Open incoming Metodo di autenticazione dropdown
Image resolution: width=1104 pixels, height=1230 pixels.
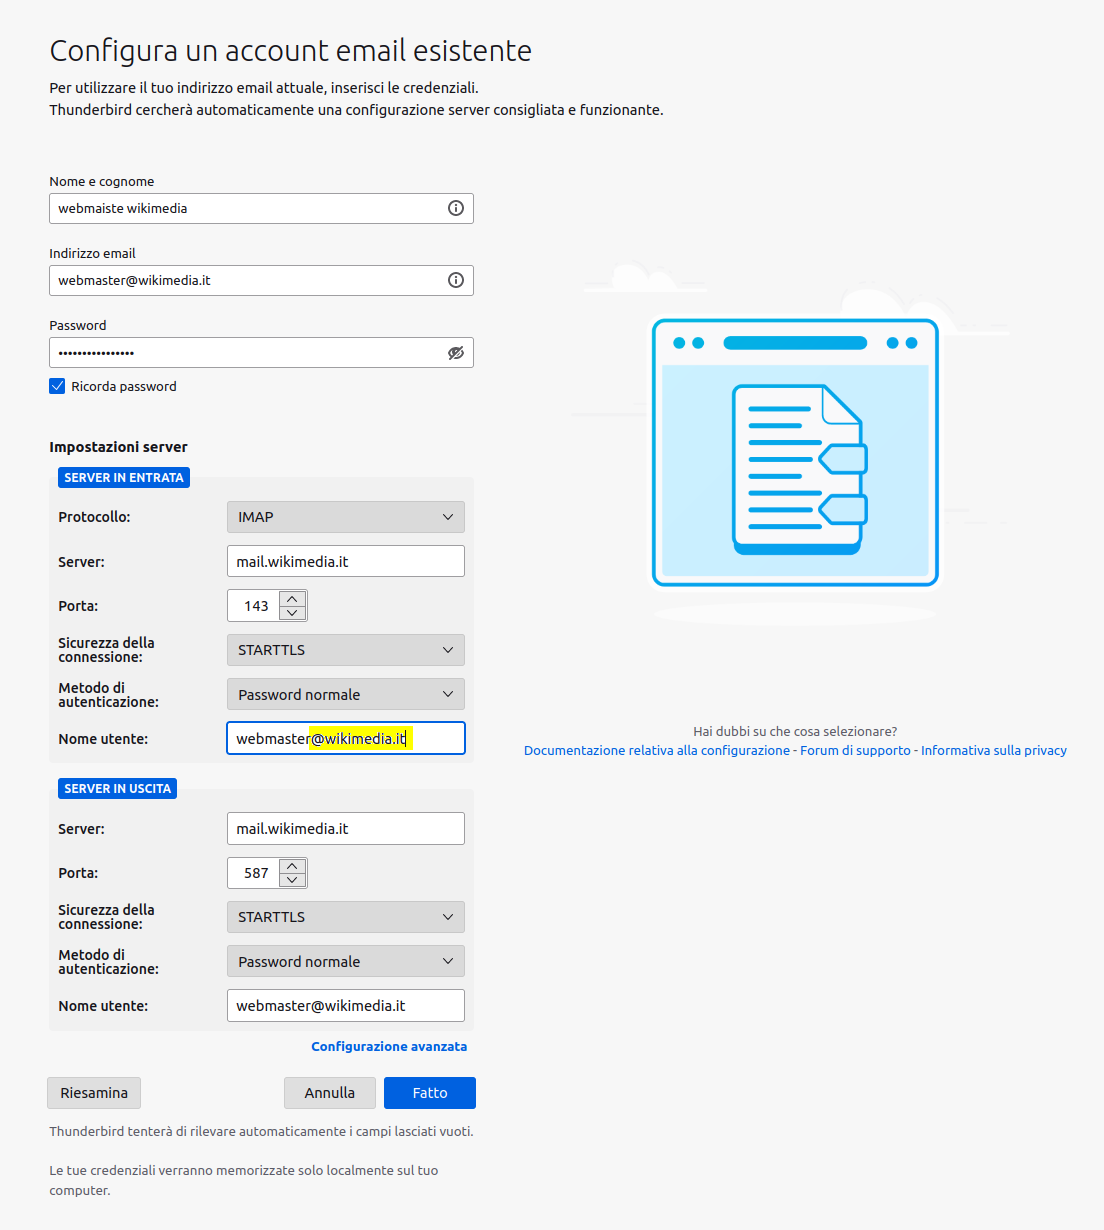coord(345,695)
